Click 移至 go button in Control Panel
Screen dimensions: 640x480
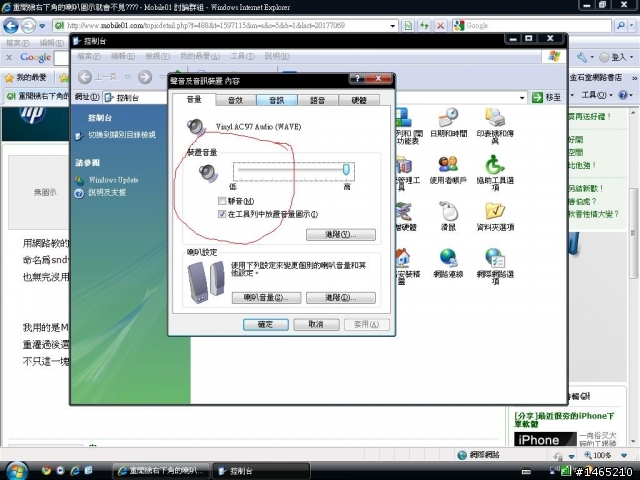pos(547,97)
